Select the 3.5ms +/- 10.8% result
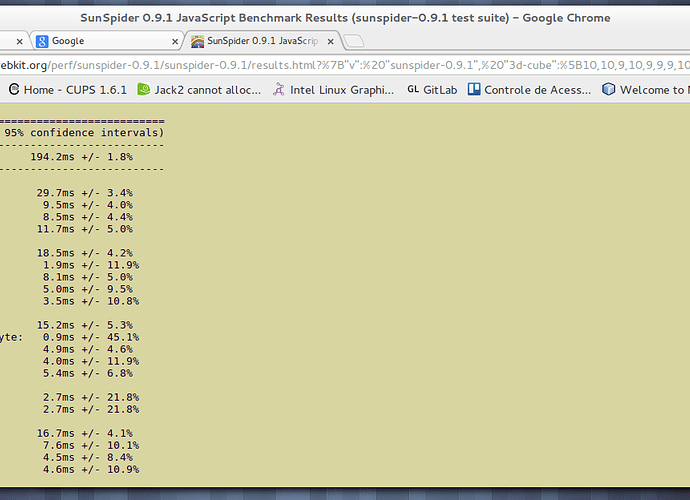This screenshot has height=500, width=690. pos(91,301)
